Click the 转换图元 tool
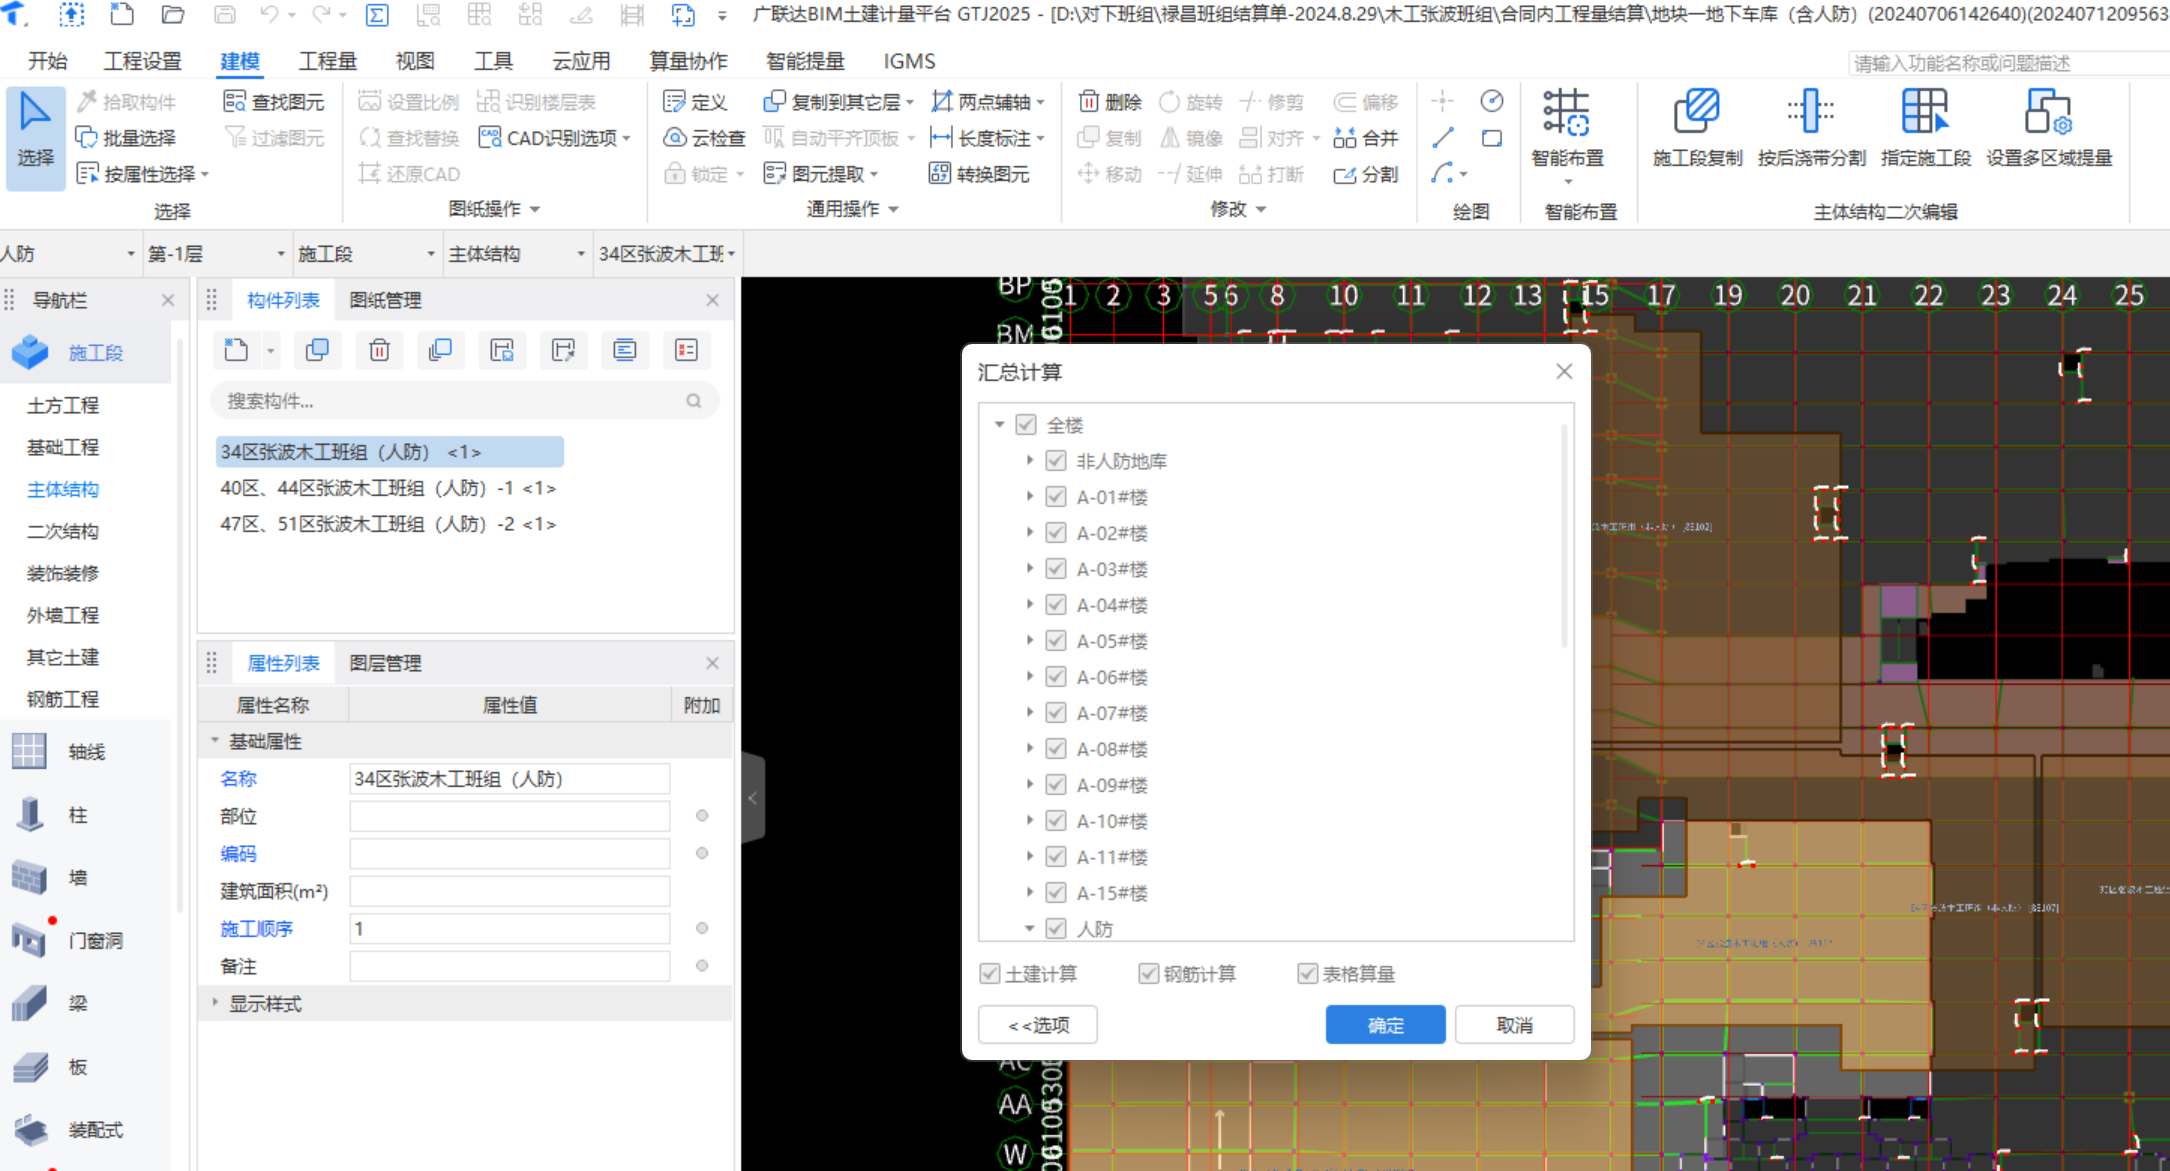The image size is (2170, 1171). (979, 174)
